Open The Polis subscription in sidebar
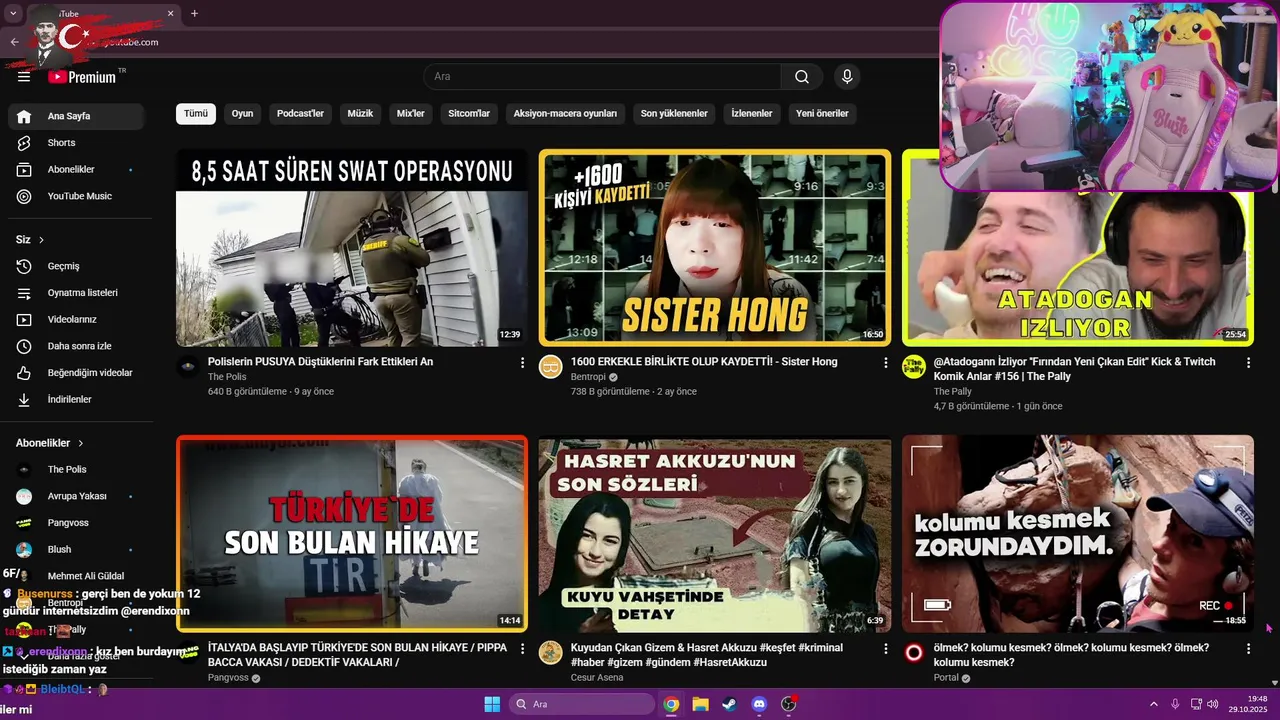 click(76, 469)
